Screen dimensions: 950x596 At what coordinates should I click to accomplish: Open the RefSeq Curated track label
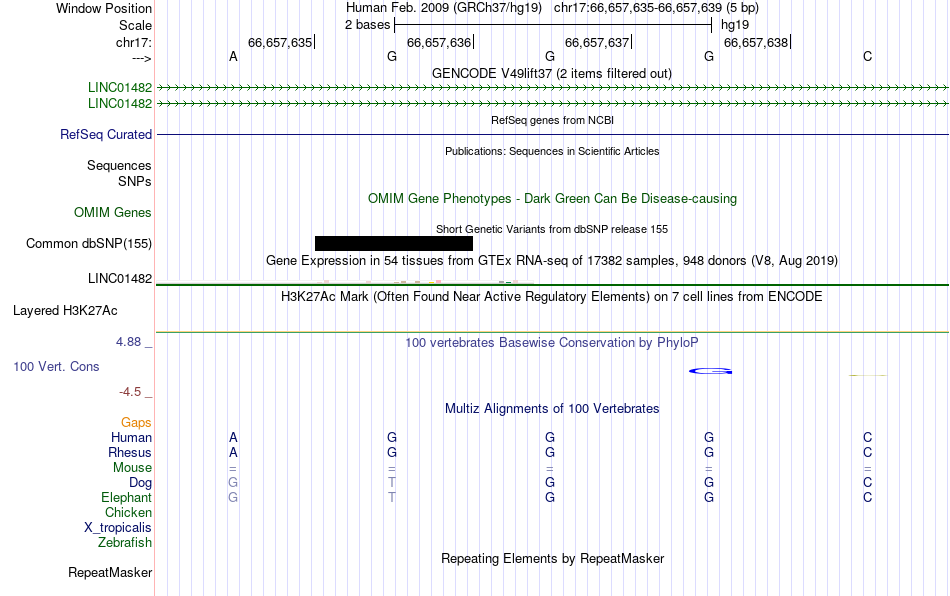105,134
